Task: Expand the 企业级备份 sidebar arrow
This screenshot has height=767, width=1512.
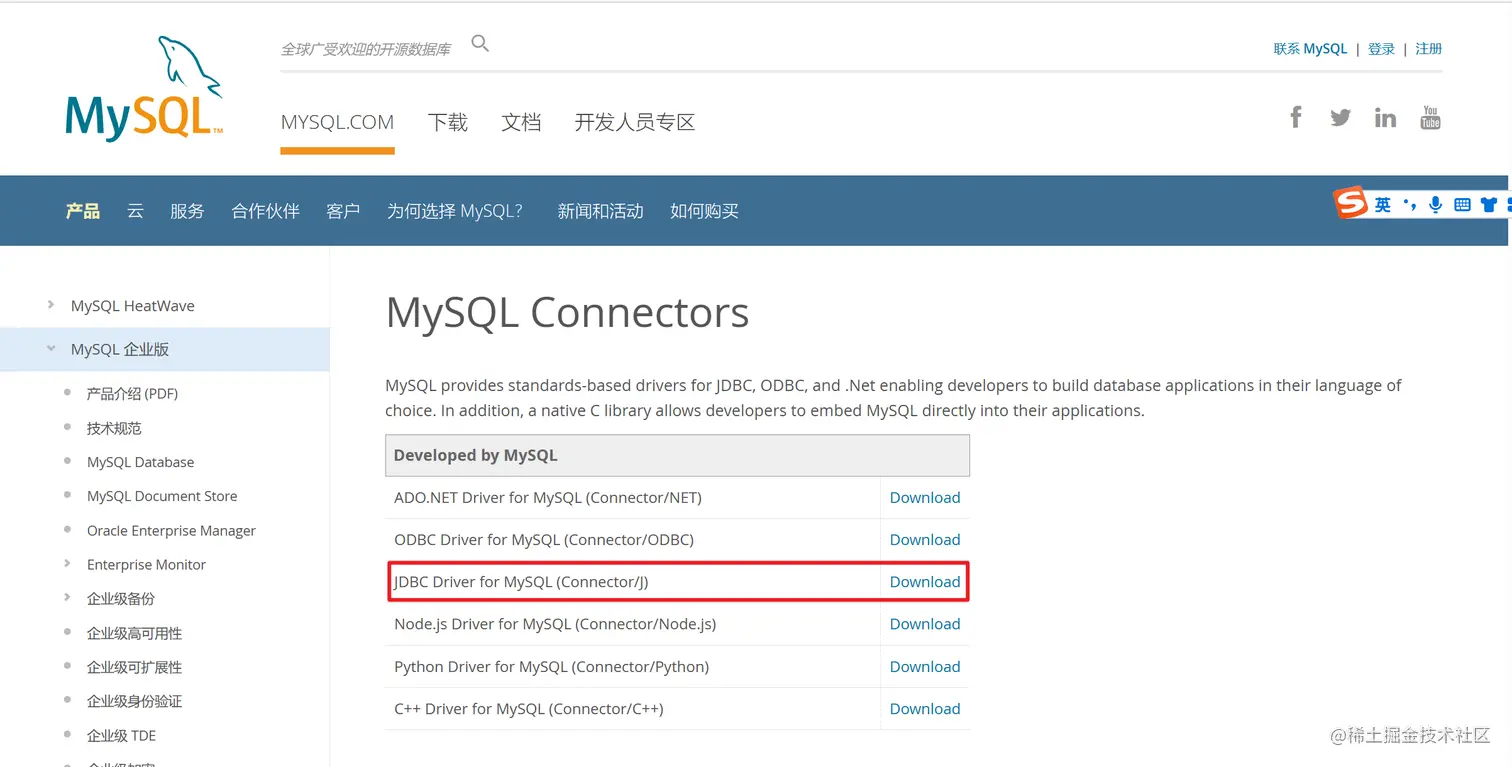Action: (67, 598)
